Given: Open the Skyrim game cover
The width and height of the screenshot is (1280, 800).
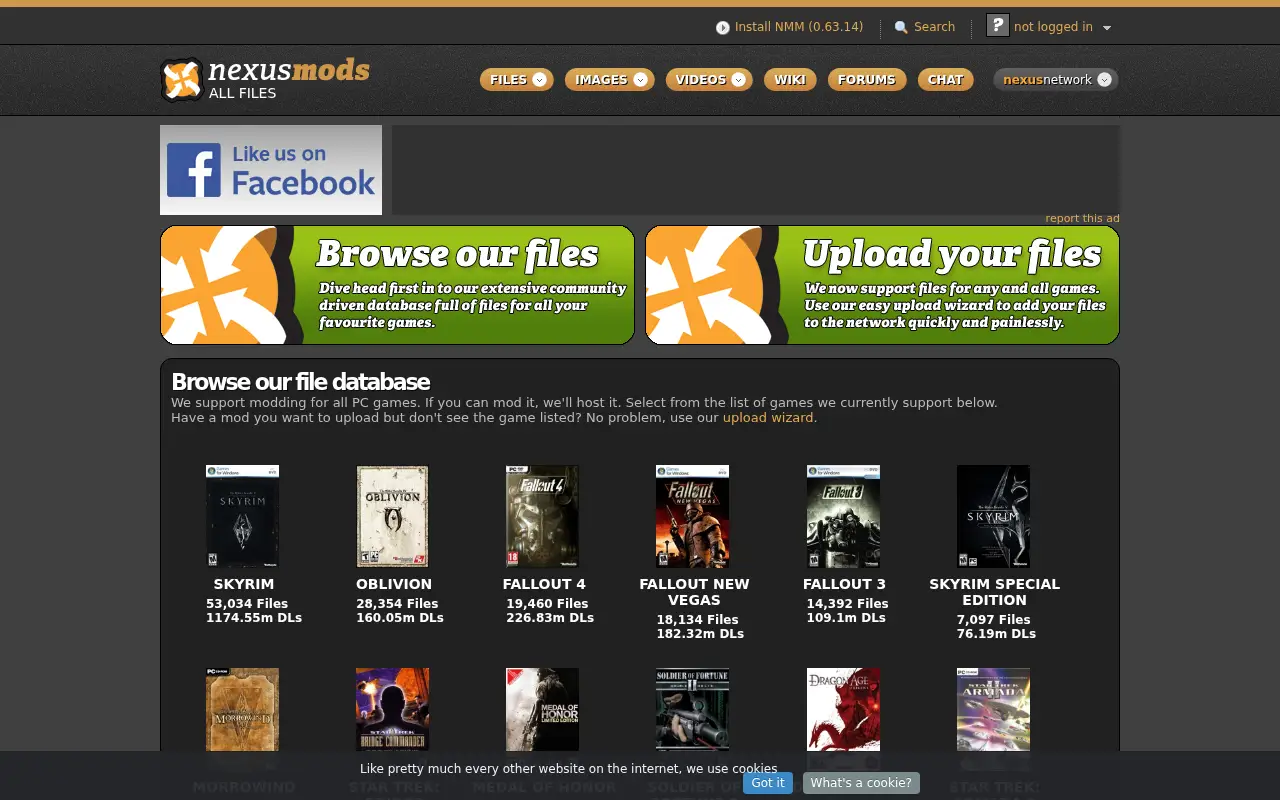Looking at the screenshot, I should (242, 516).
